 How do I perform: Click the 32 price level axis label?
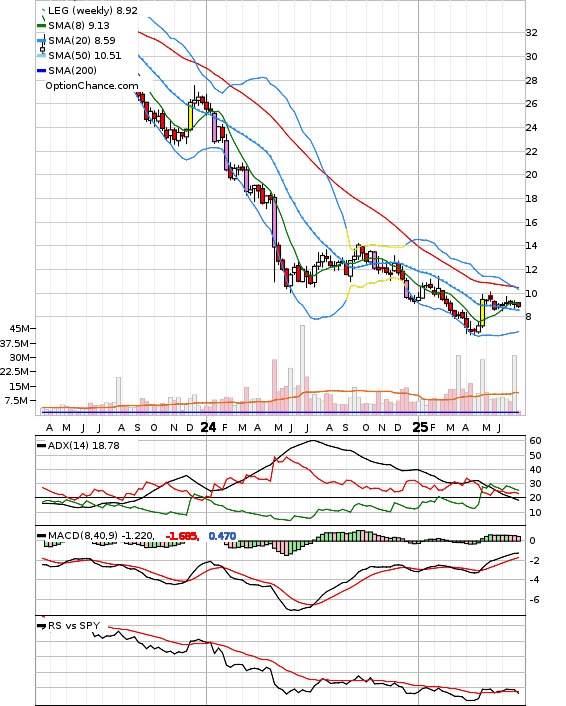tap(531, 32)
